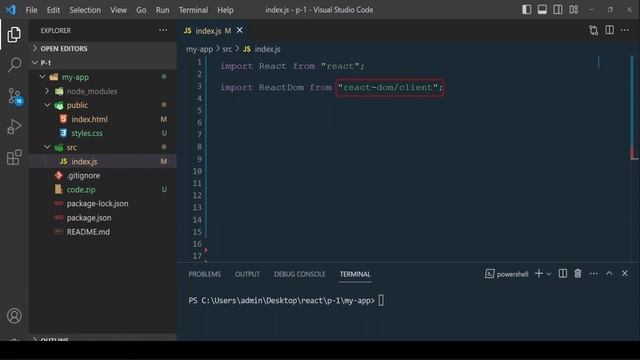Maximize the panel size with up chevron
This screenshot has height=360, width=640.
(609, 273)
